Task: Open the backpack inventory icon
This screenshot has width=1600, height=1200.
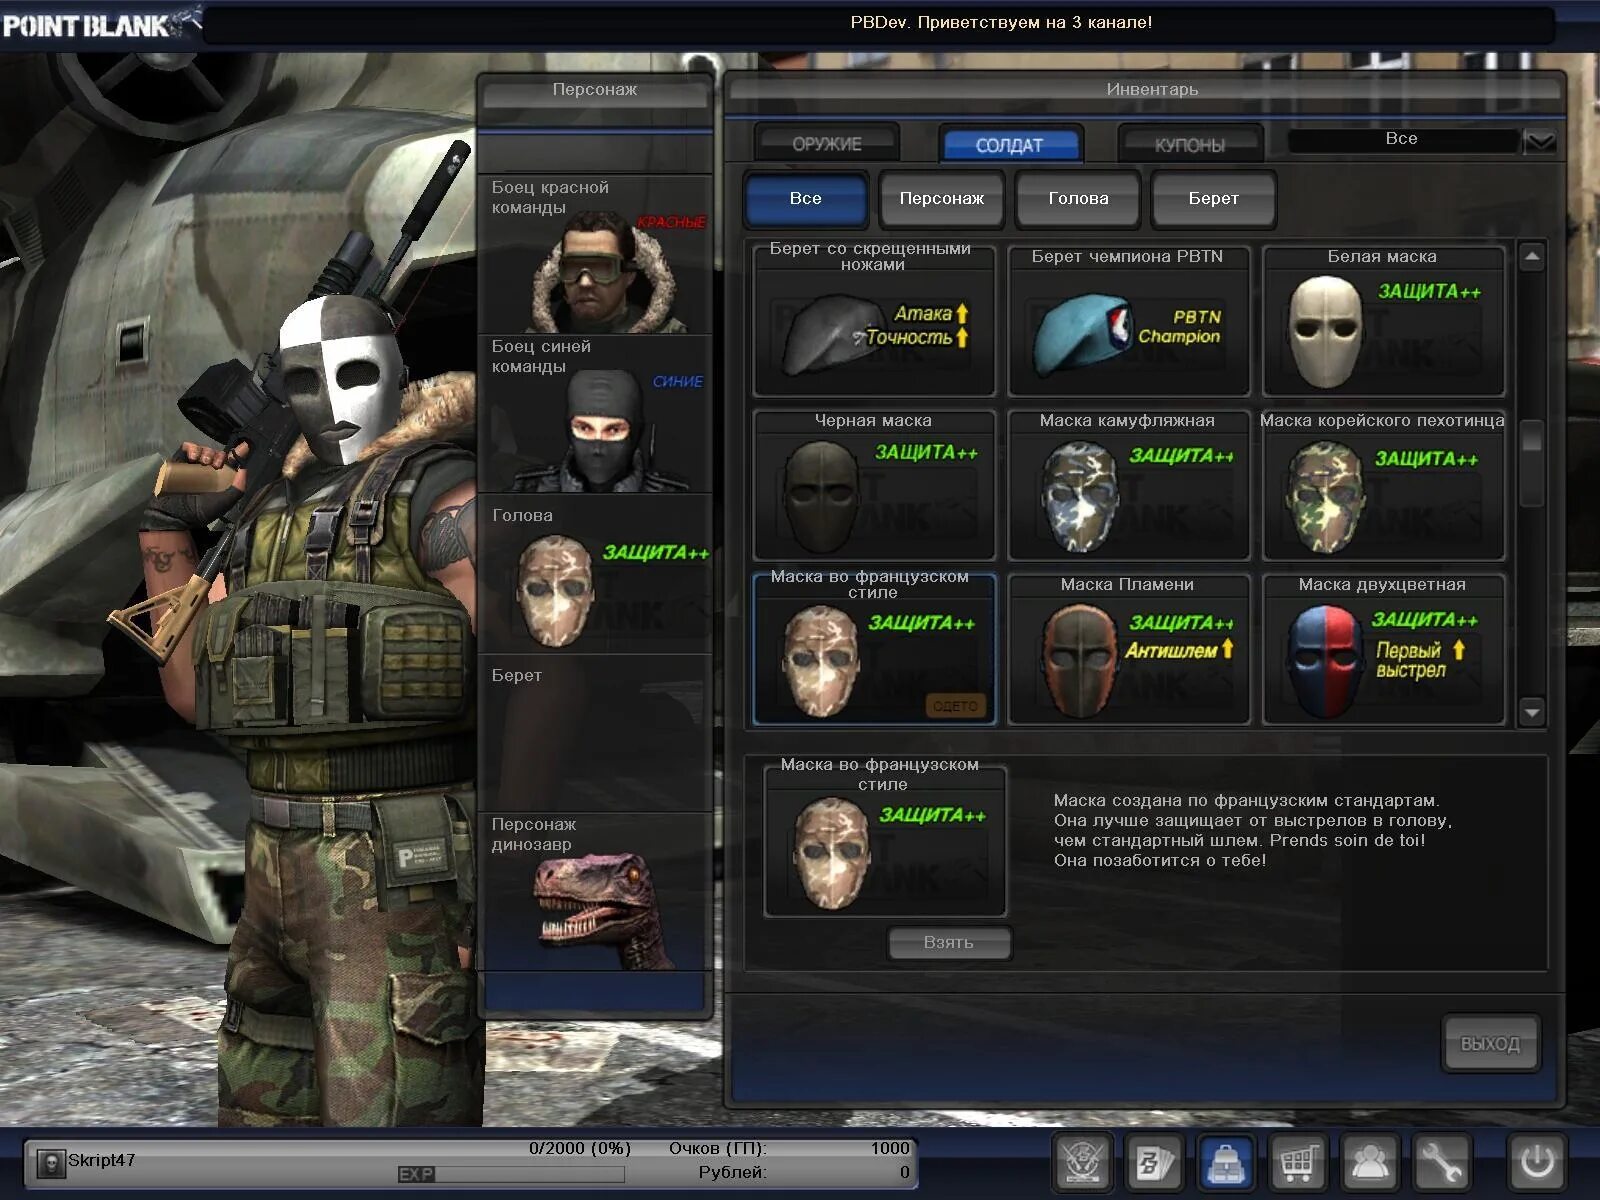Action: (1226, 1163)
